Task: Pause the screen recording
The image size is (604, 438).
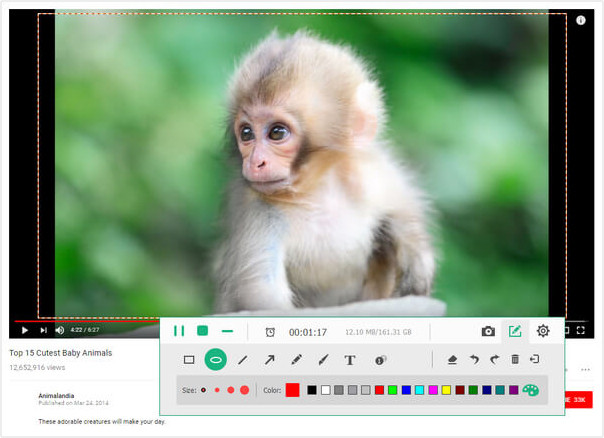Action: coord(179,331)
